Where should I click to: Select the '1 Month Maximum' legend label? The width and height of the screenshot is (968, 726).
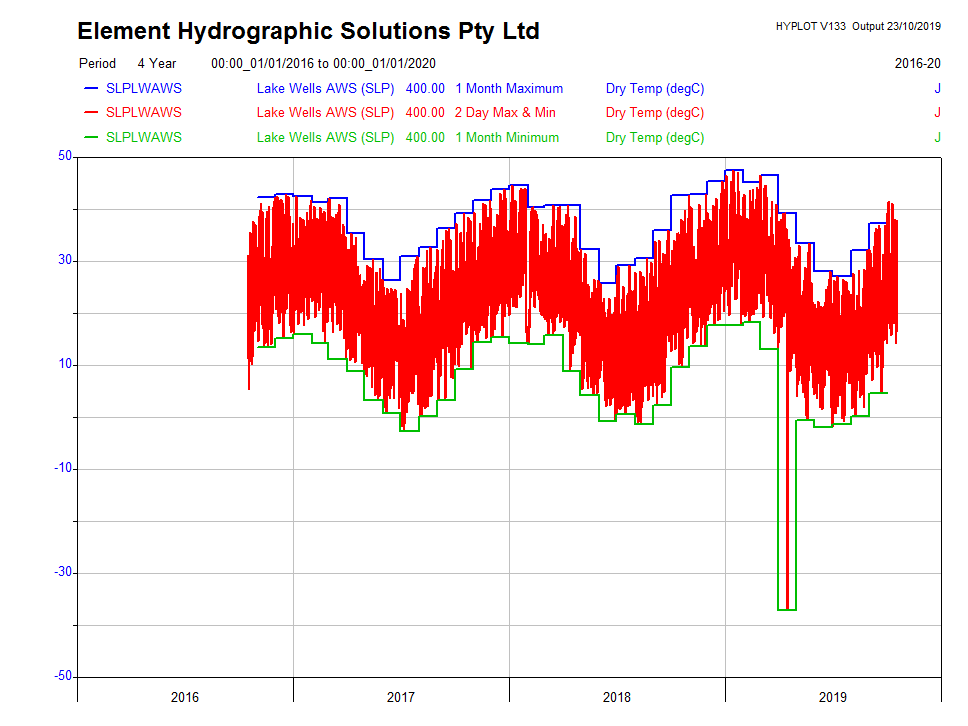[509, 88]
